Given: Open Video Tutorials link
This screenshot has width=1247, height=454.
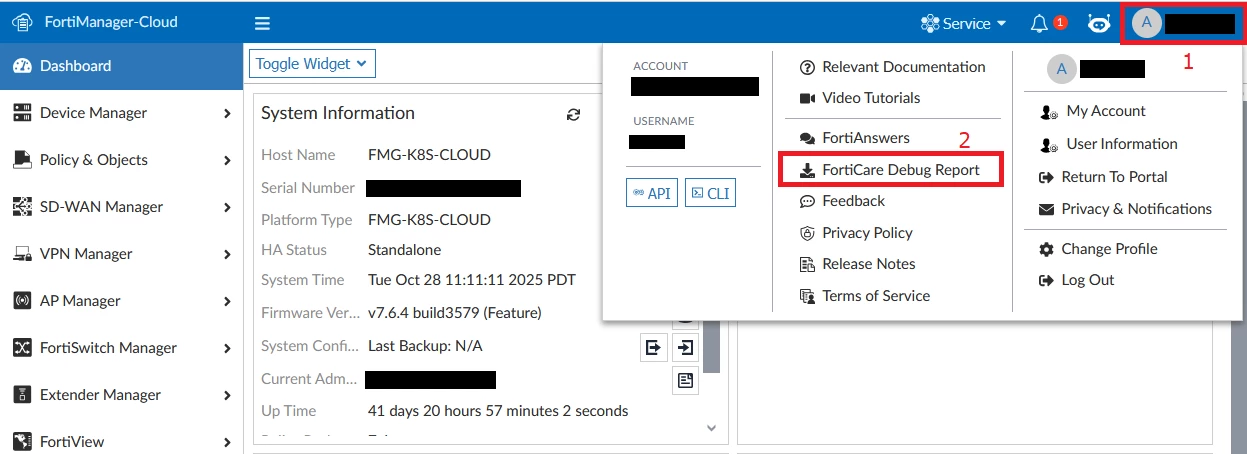Looking at the screenshot, I should coord(860,98).
